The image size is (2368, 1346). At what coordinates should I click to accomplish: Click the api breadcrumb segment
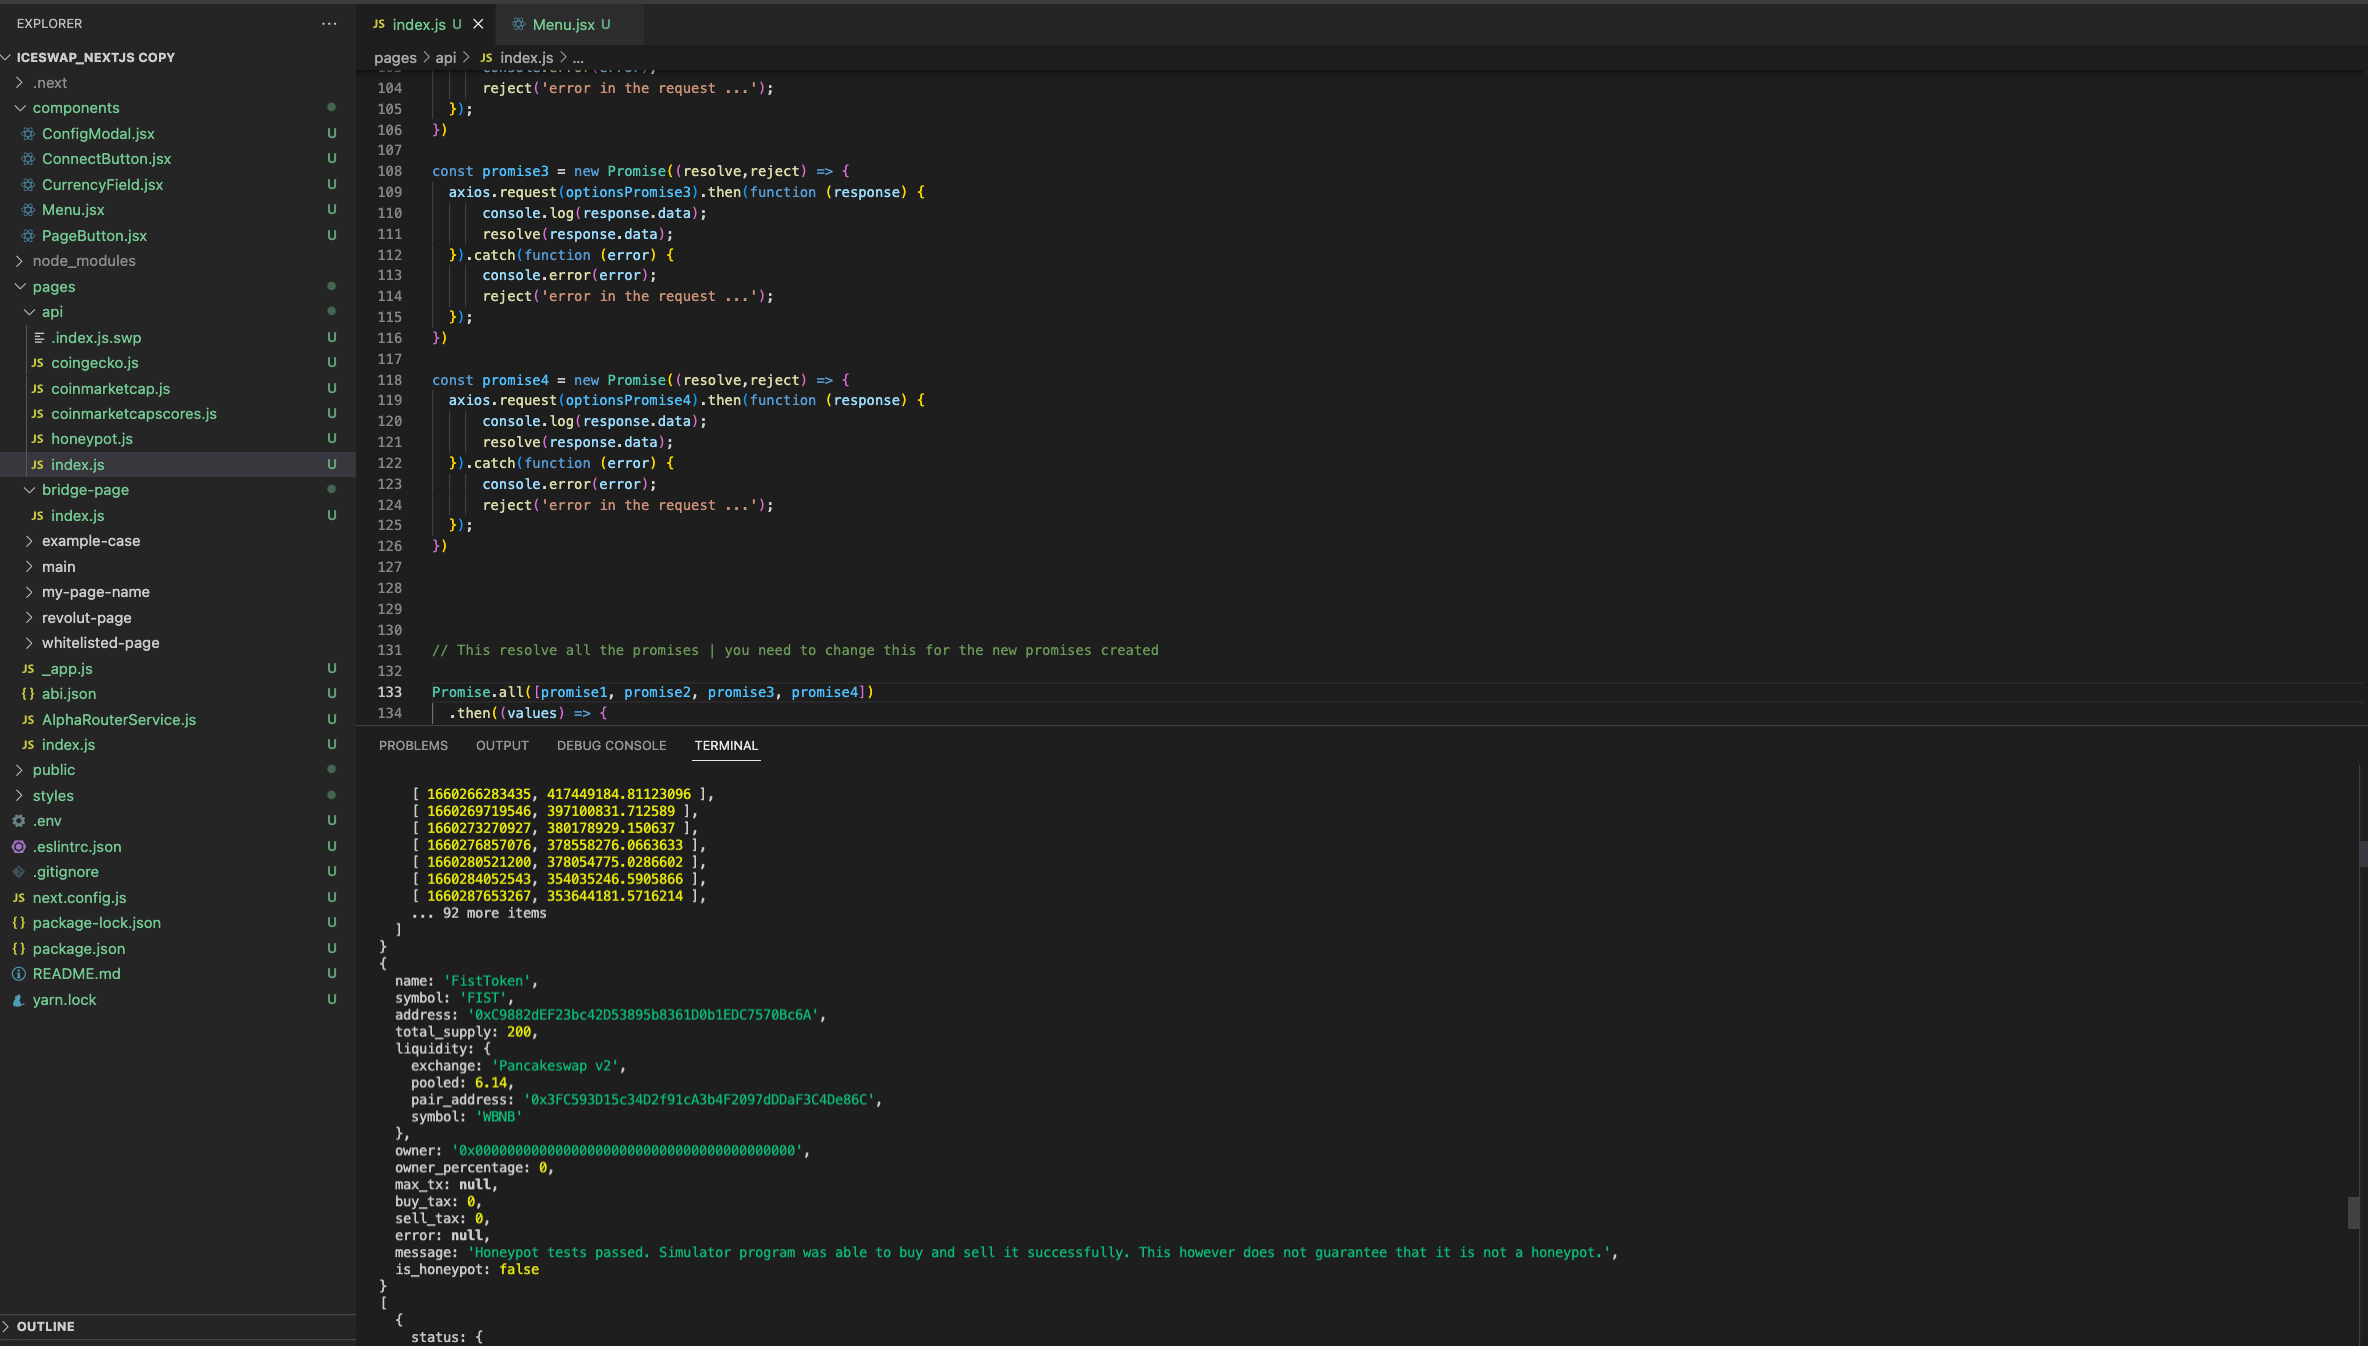(x=445, y=58)
